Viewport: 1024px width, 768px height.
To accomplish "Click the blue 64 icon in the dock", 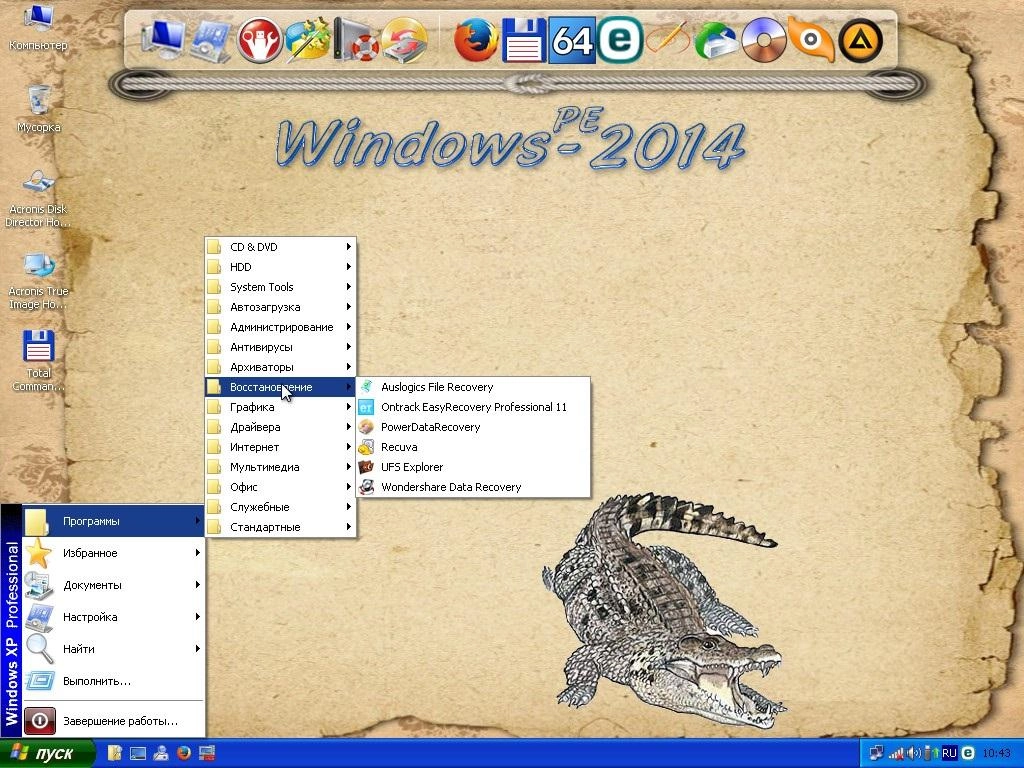I will [x=572, y=40].
